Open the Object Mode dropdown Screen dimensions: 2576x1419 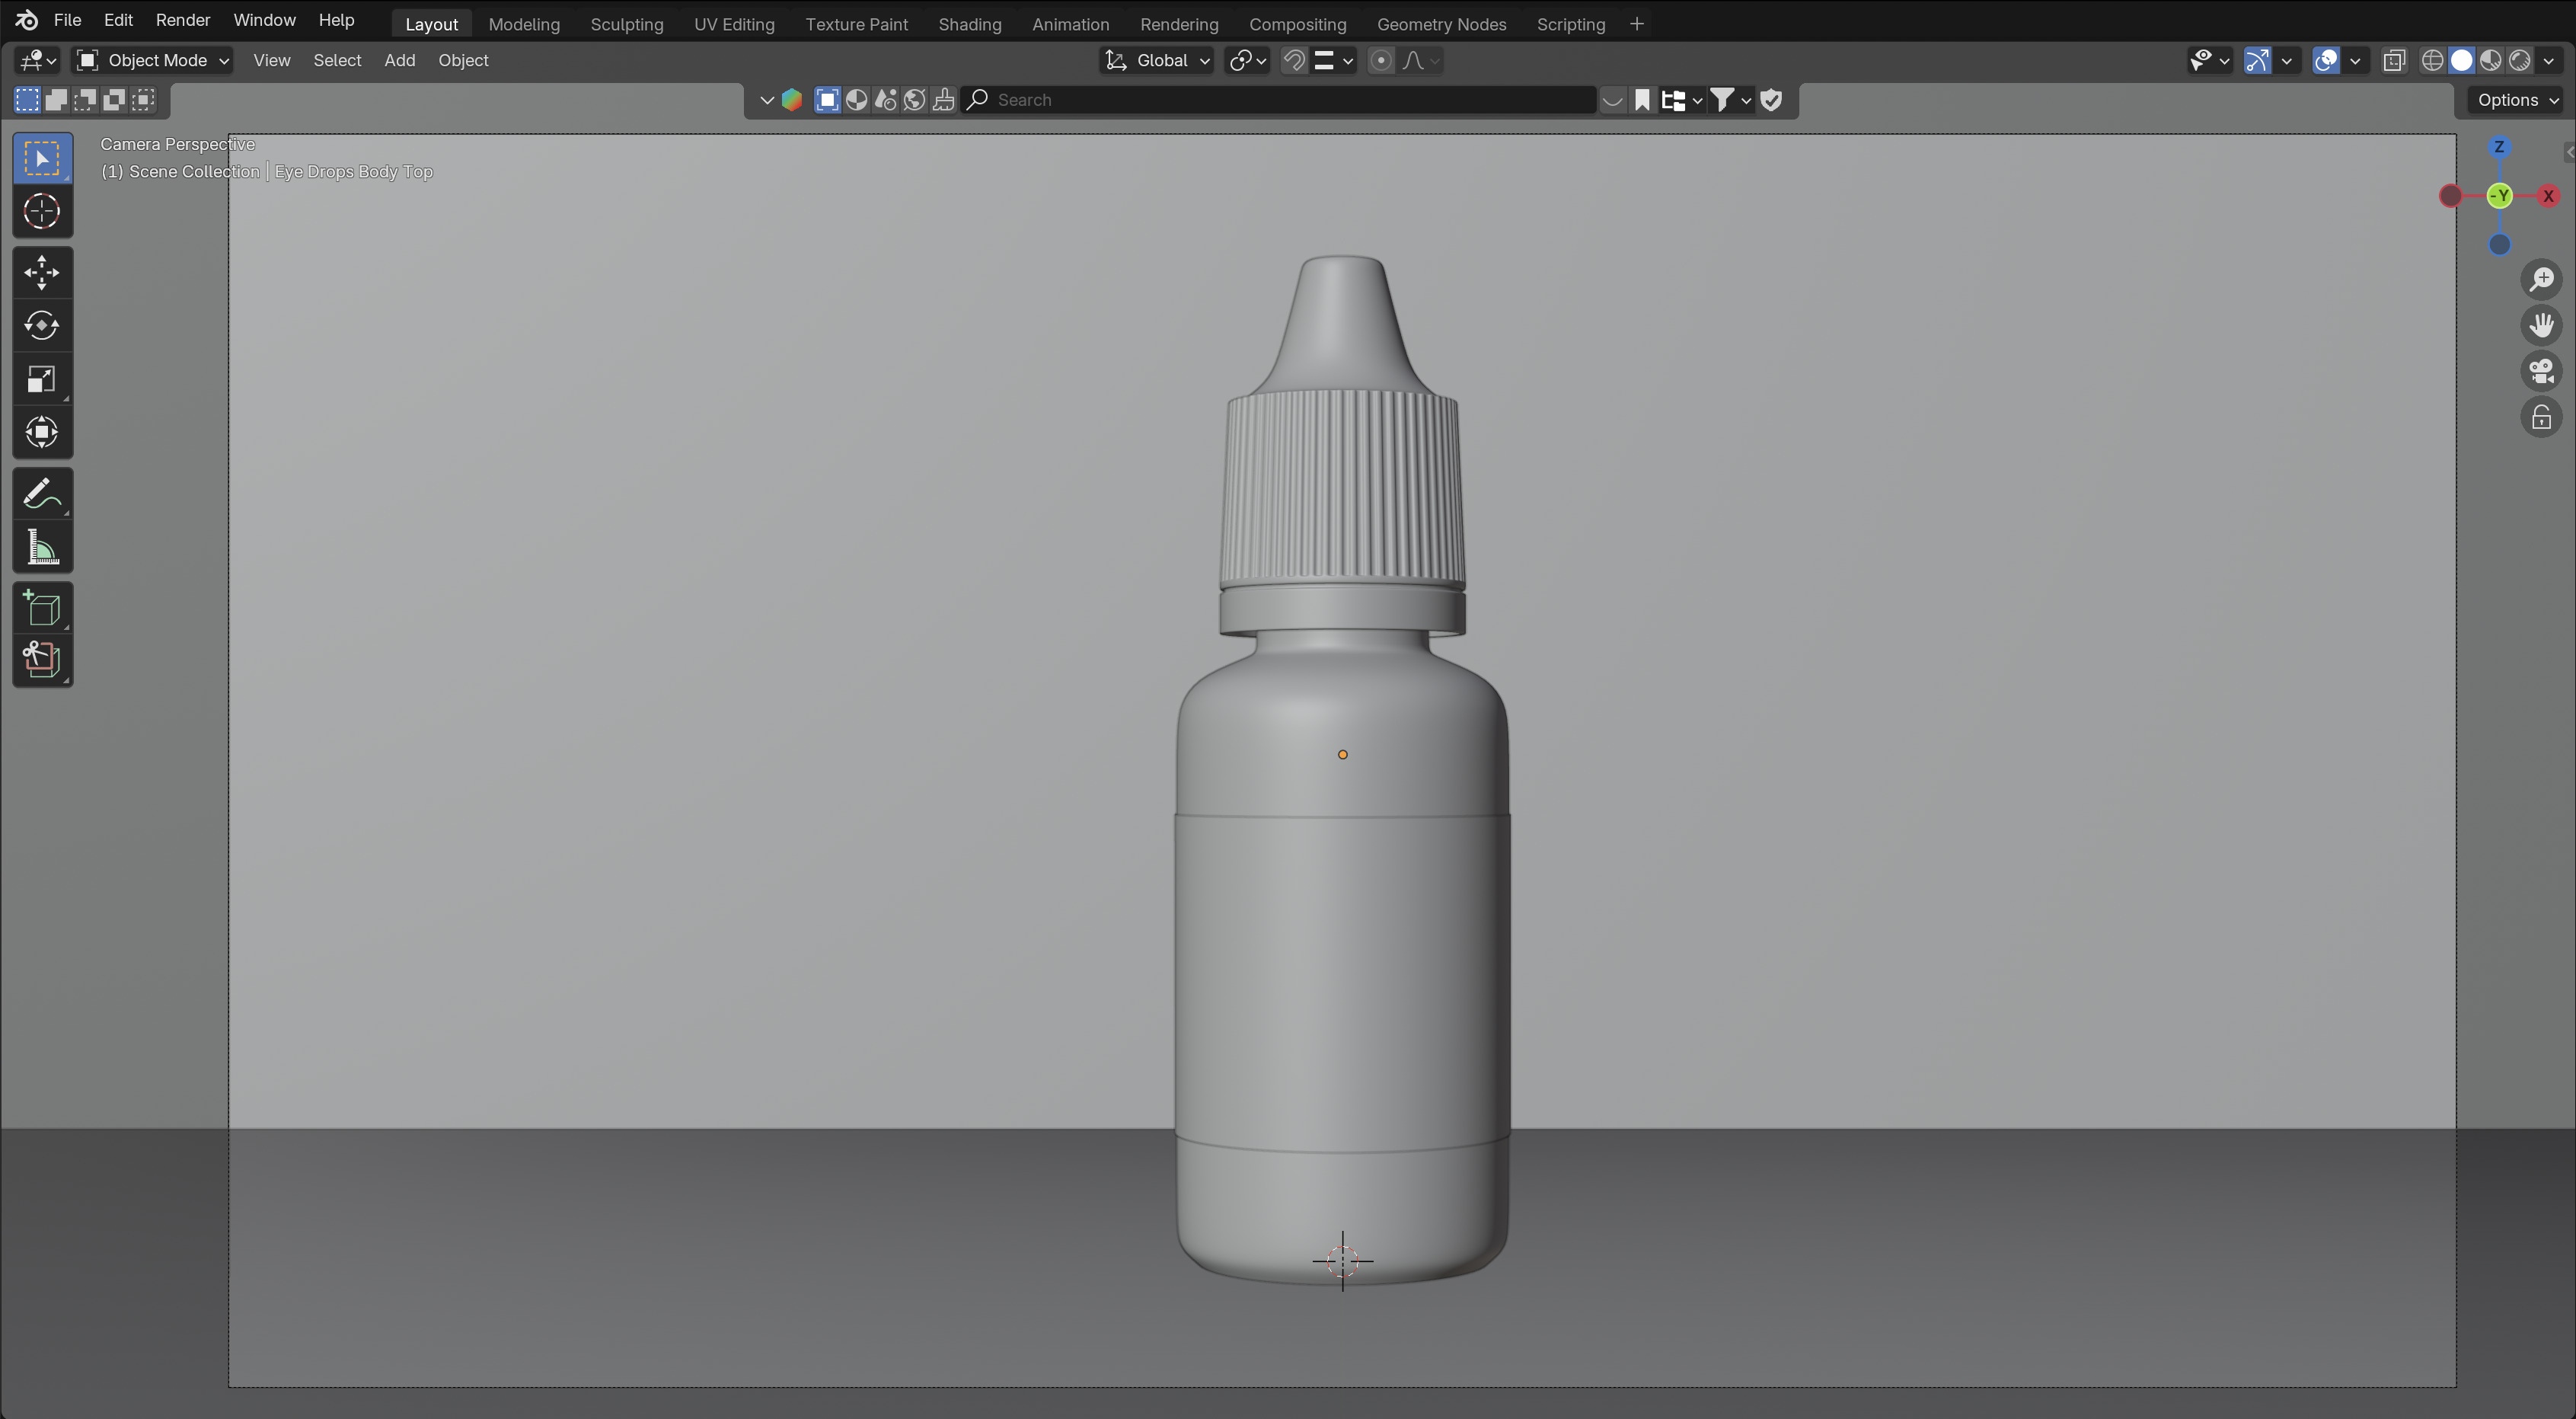[x=154, y=61]
